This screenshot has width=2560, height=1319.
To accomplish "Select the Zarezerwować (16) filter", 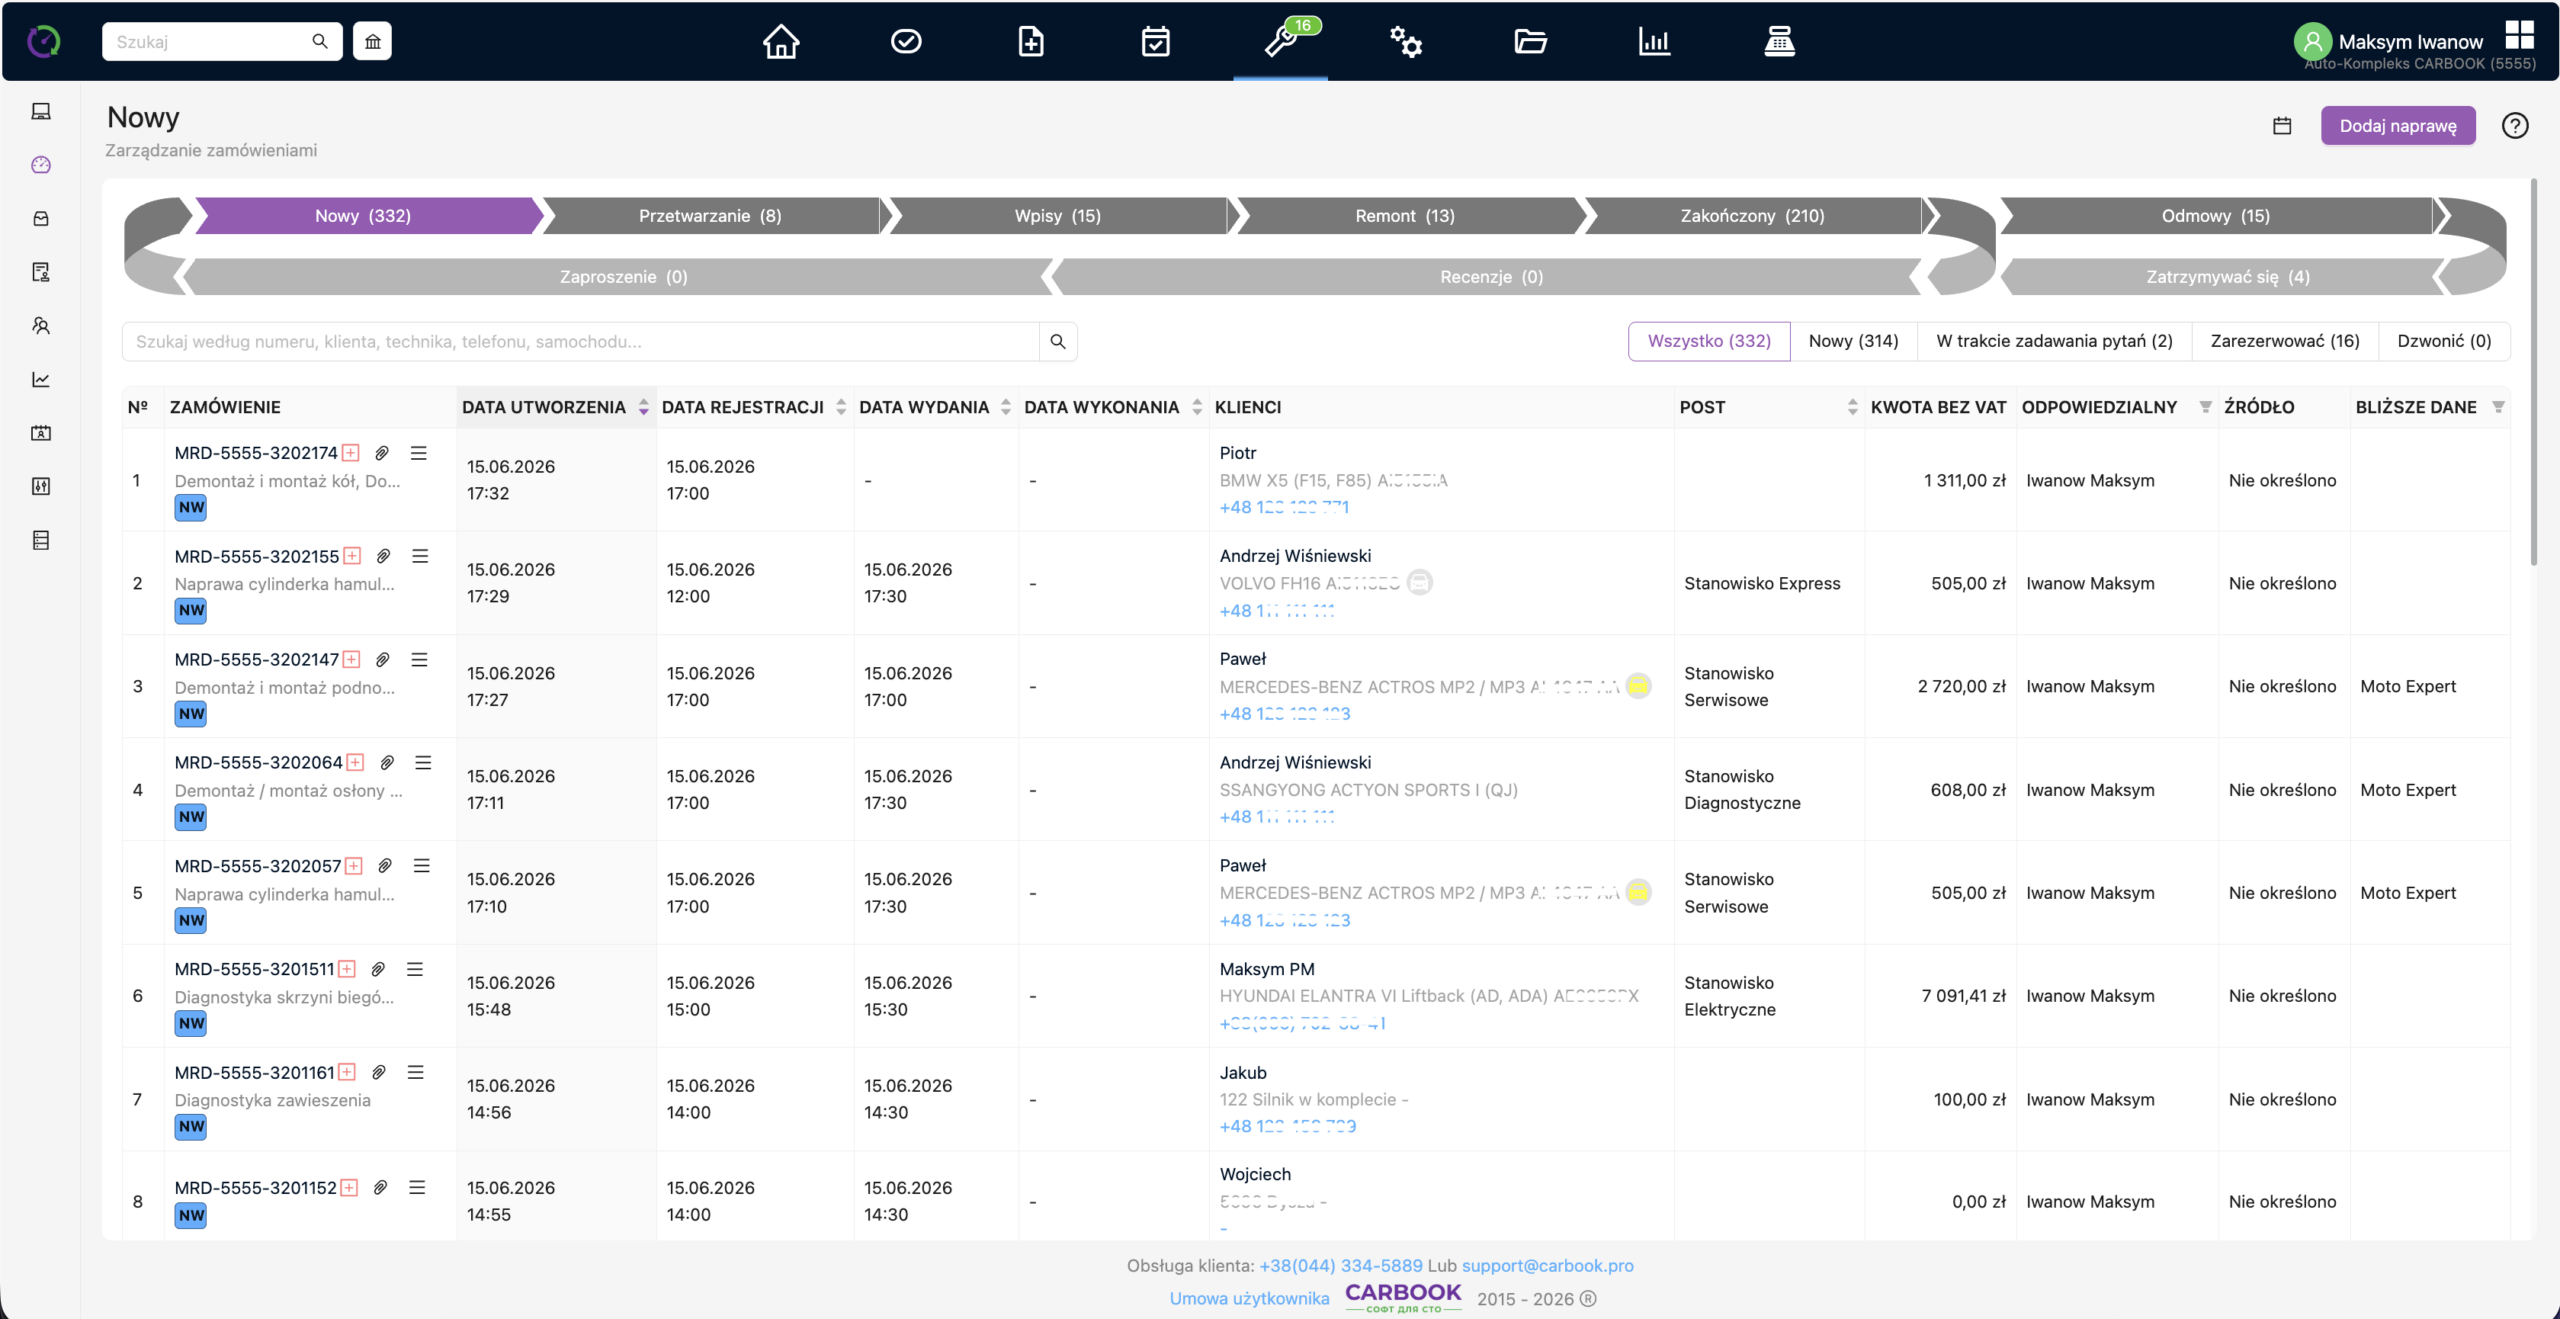I will 2285,341.
